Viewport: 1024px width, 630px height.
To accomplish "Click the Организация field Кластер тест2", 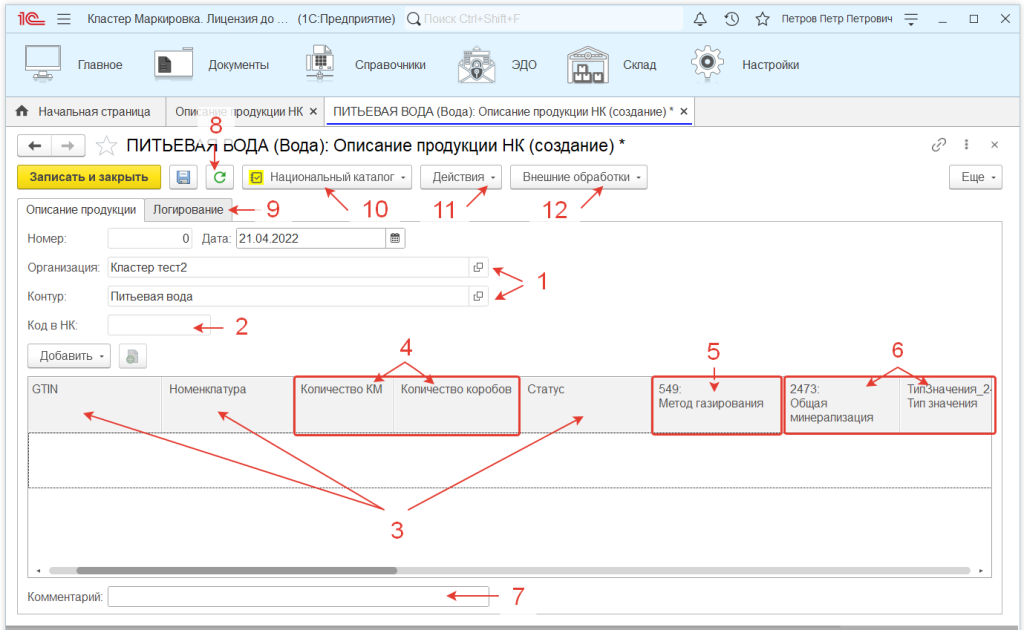I will click(288, 267).
